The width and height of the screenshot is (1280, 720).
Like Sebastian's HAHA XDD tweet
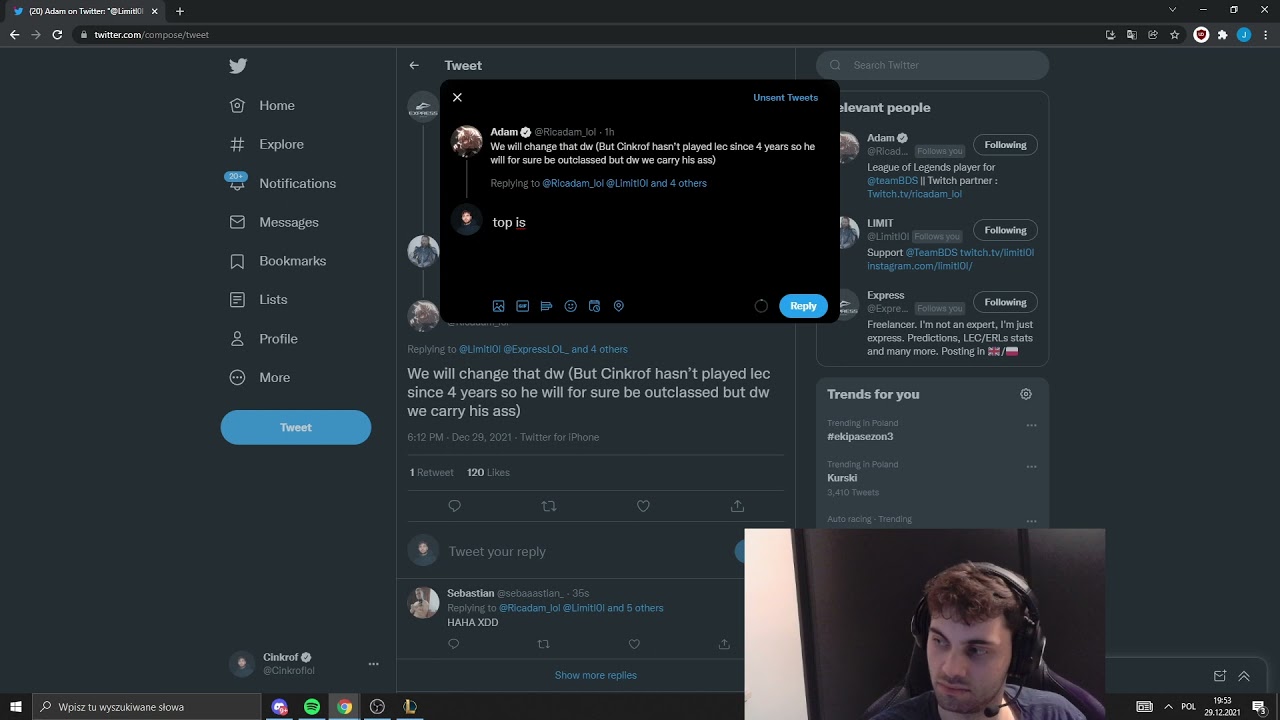(x=634, y=644)
